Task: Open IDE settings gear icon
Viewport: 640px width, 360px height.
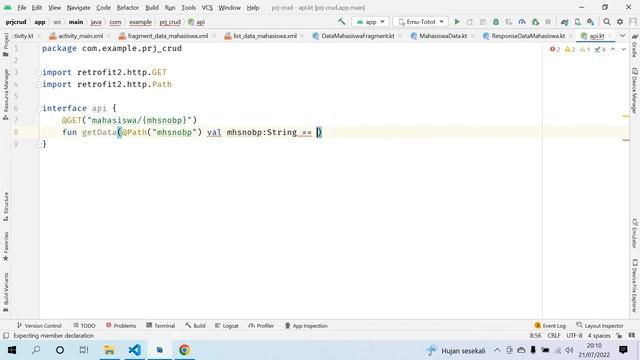Action: pyautogui.click(x=620, y=22)
